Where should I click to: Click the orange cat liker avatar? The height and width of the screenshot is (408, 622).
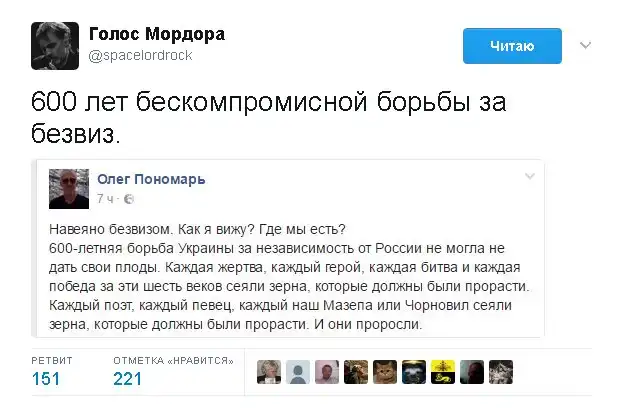coord(384,372)
